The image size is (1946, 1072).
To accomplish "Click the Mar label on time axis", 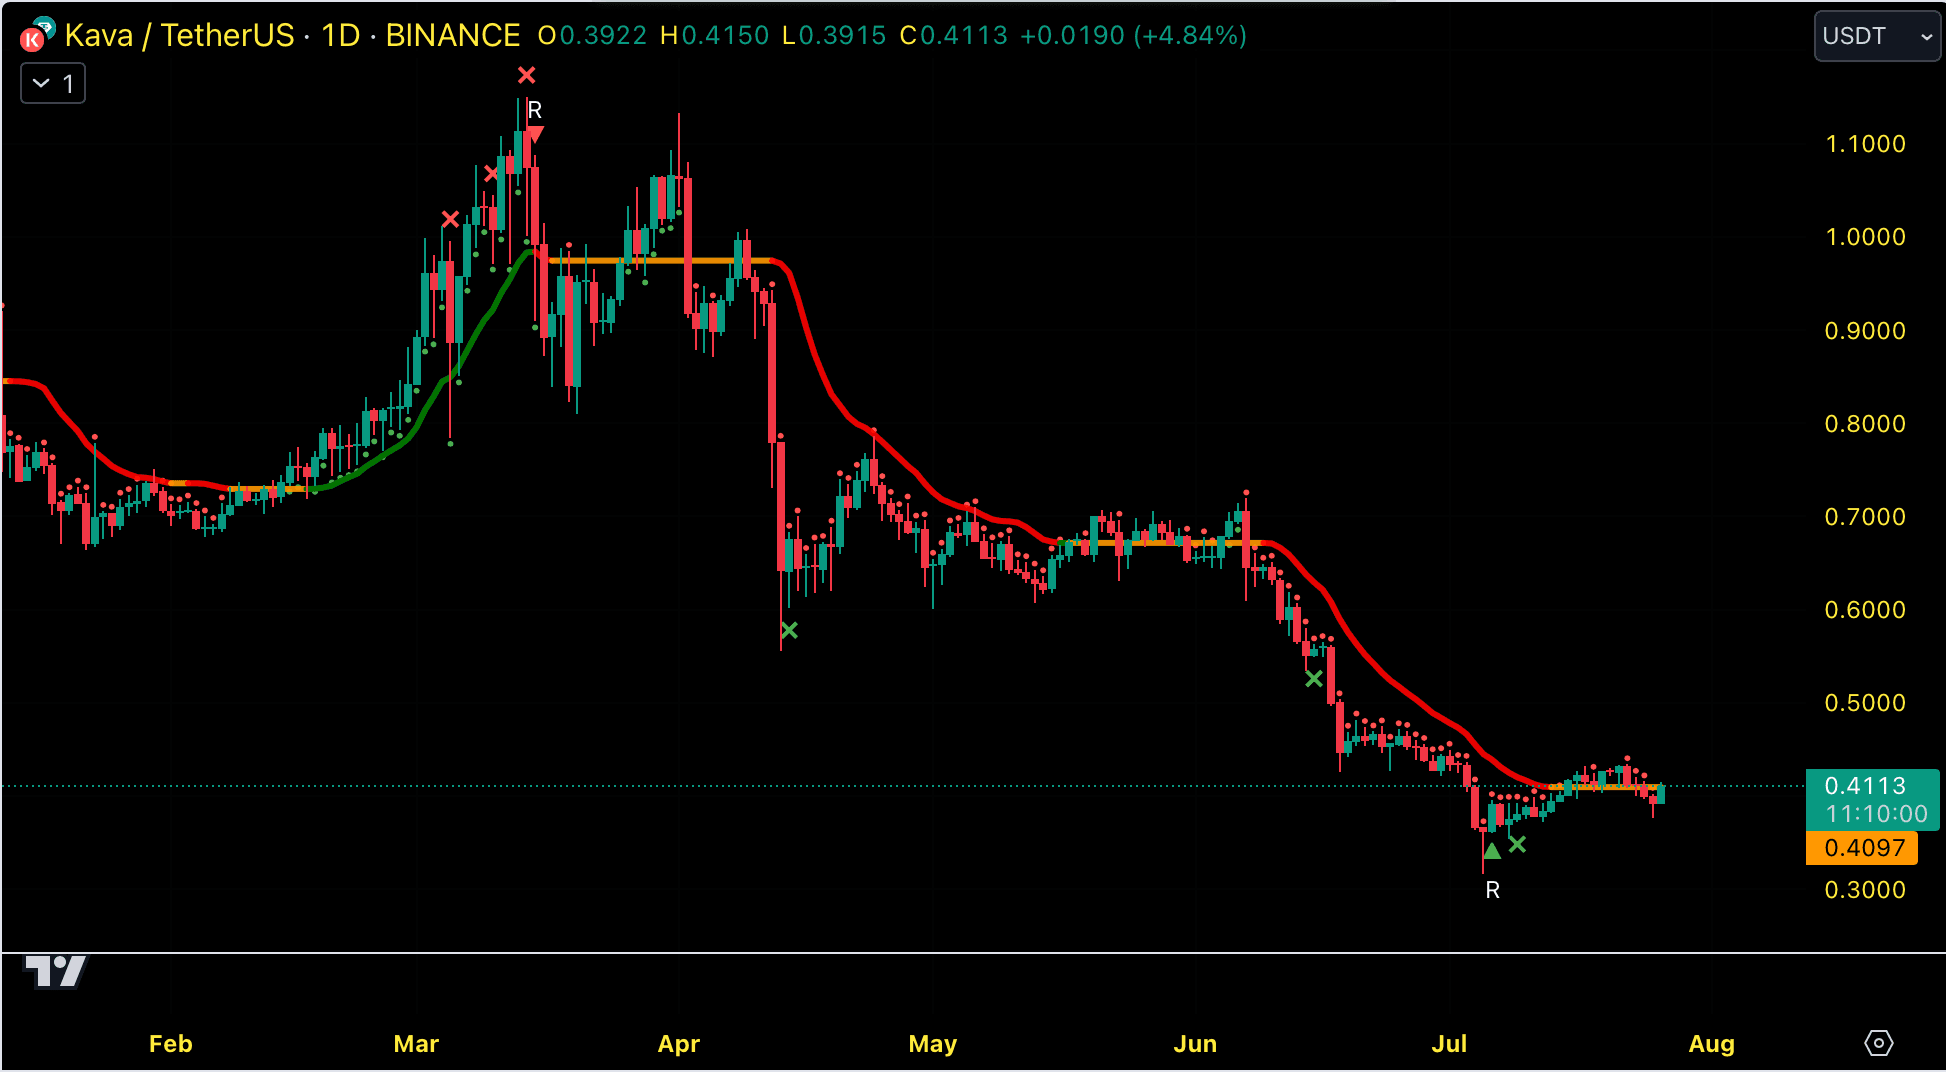I will [x=416, y=1044].
